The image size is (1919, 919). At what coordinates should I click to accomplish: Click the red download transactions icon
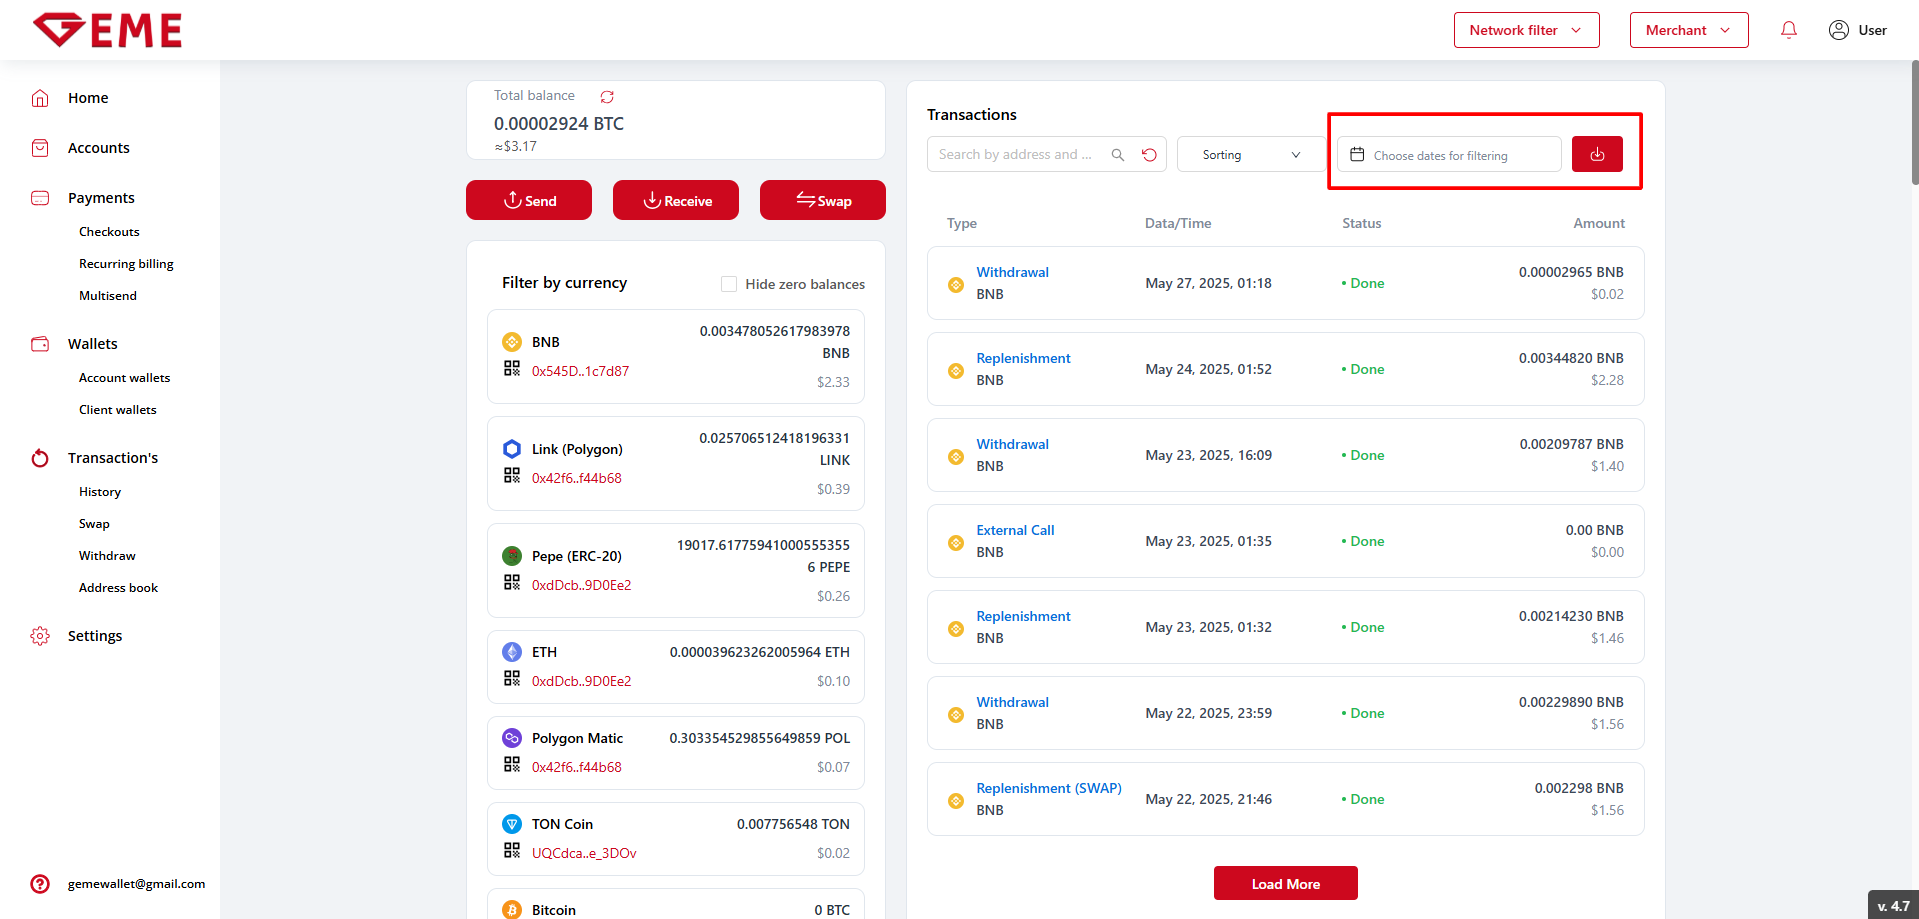click(1596, 154)
